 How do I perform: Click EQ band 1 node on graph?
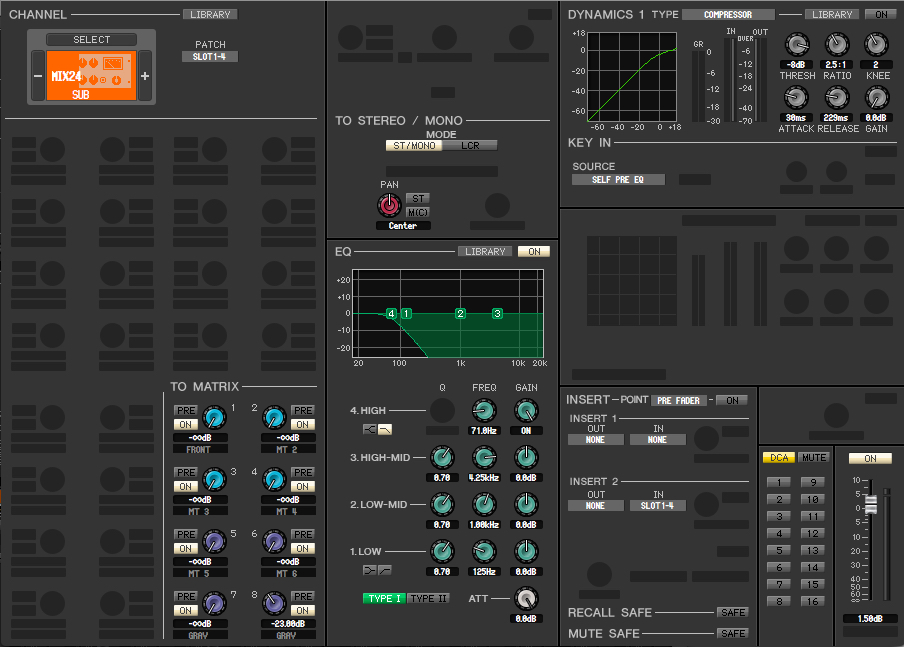(x=406, y=314)
